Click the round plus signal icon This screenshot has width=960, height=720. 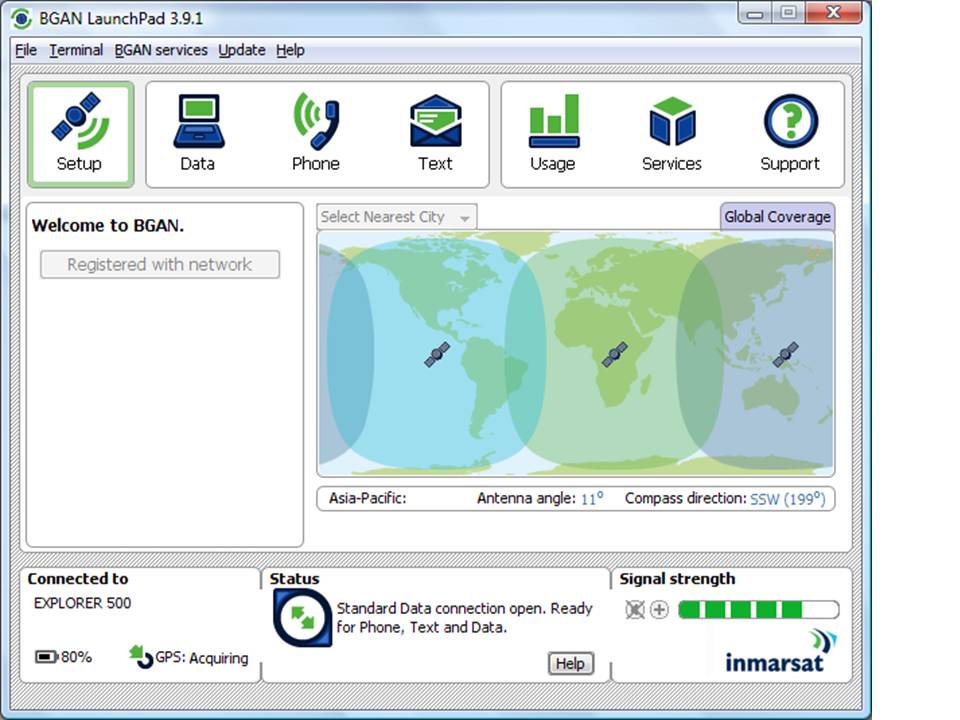(659, 610)
